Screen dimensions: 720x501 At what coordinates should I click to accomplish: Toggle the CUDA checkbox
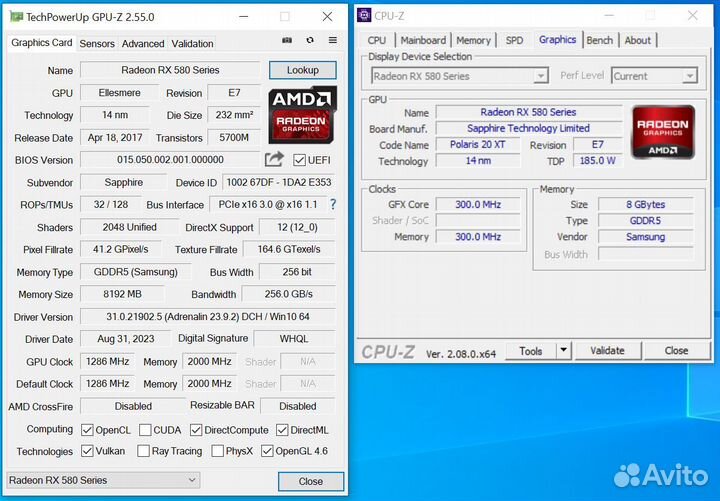145,430
